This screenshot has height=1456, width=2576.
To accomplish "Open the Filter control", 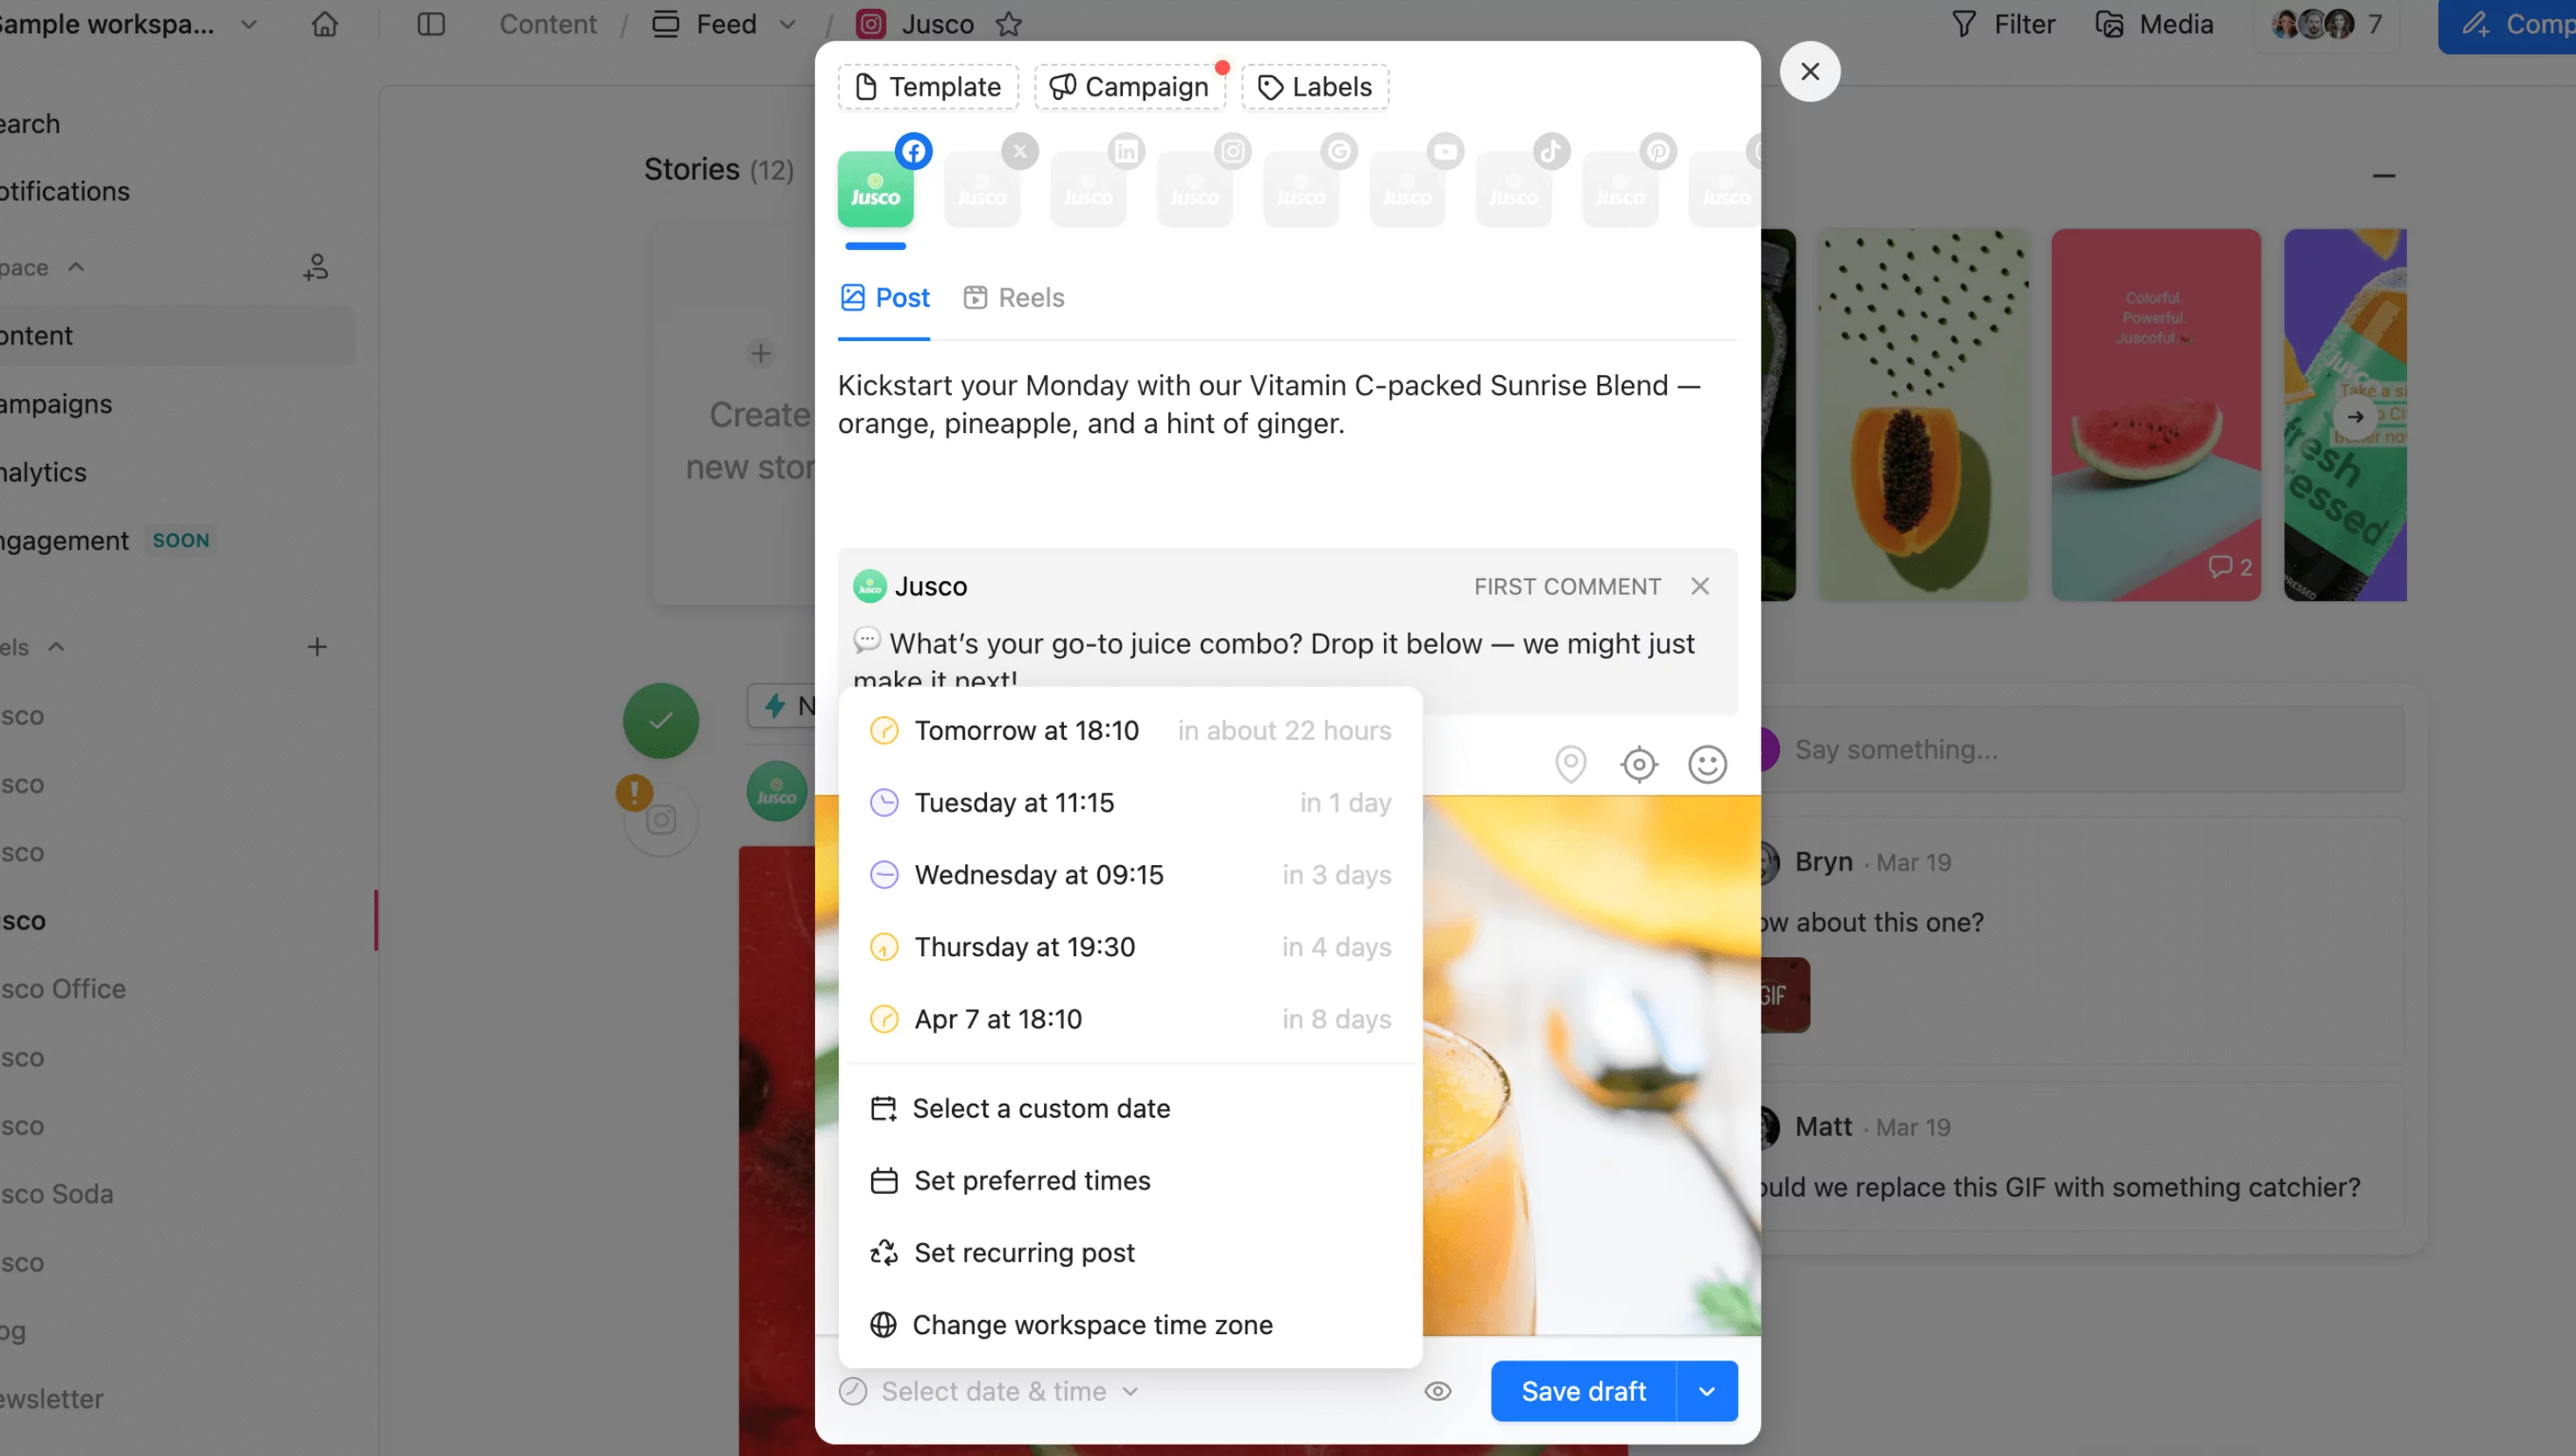I will [2003, 24].
